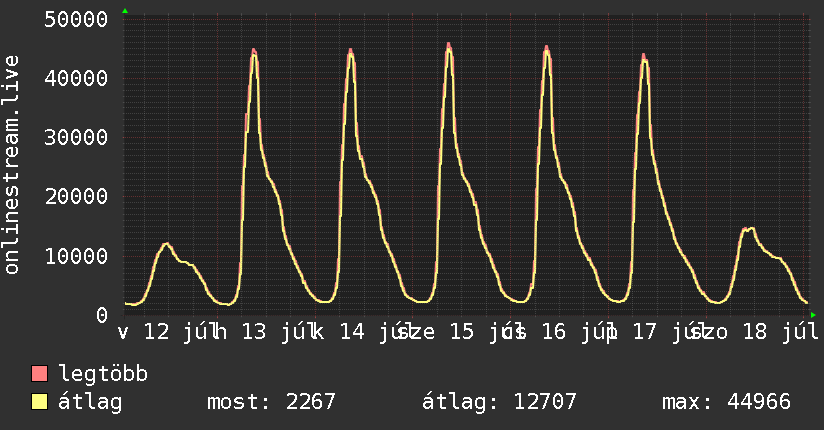Click the pink legtöbb legend swatch
This screenshot has width=824, height=430.
(39, 373)
